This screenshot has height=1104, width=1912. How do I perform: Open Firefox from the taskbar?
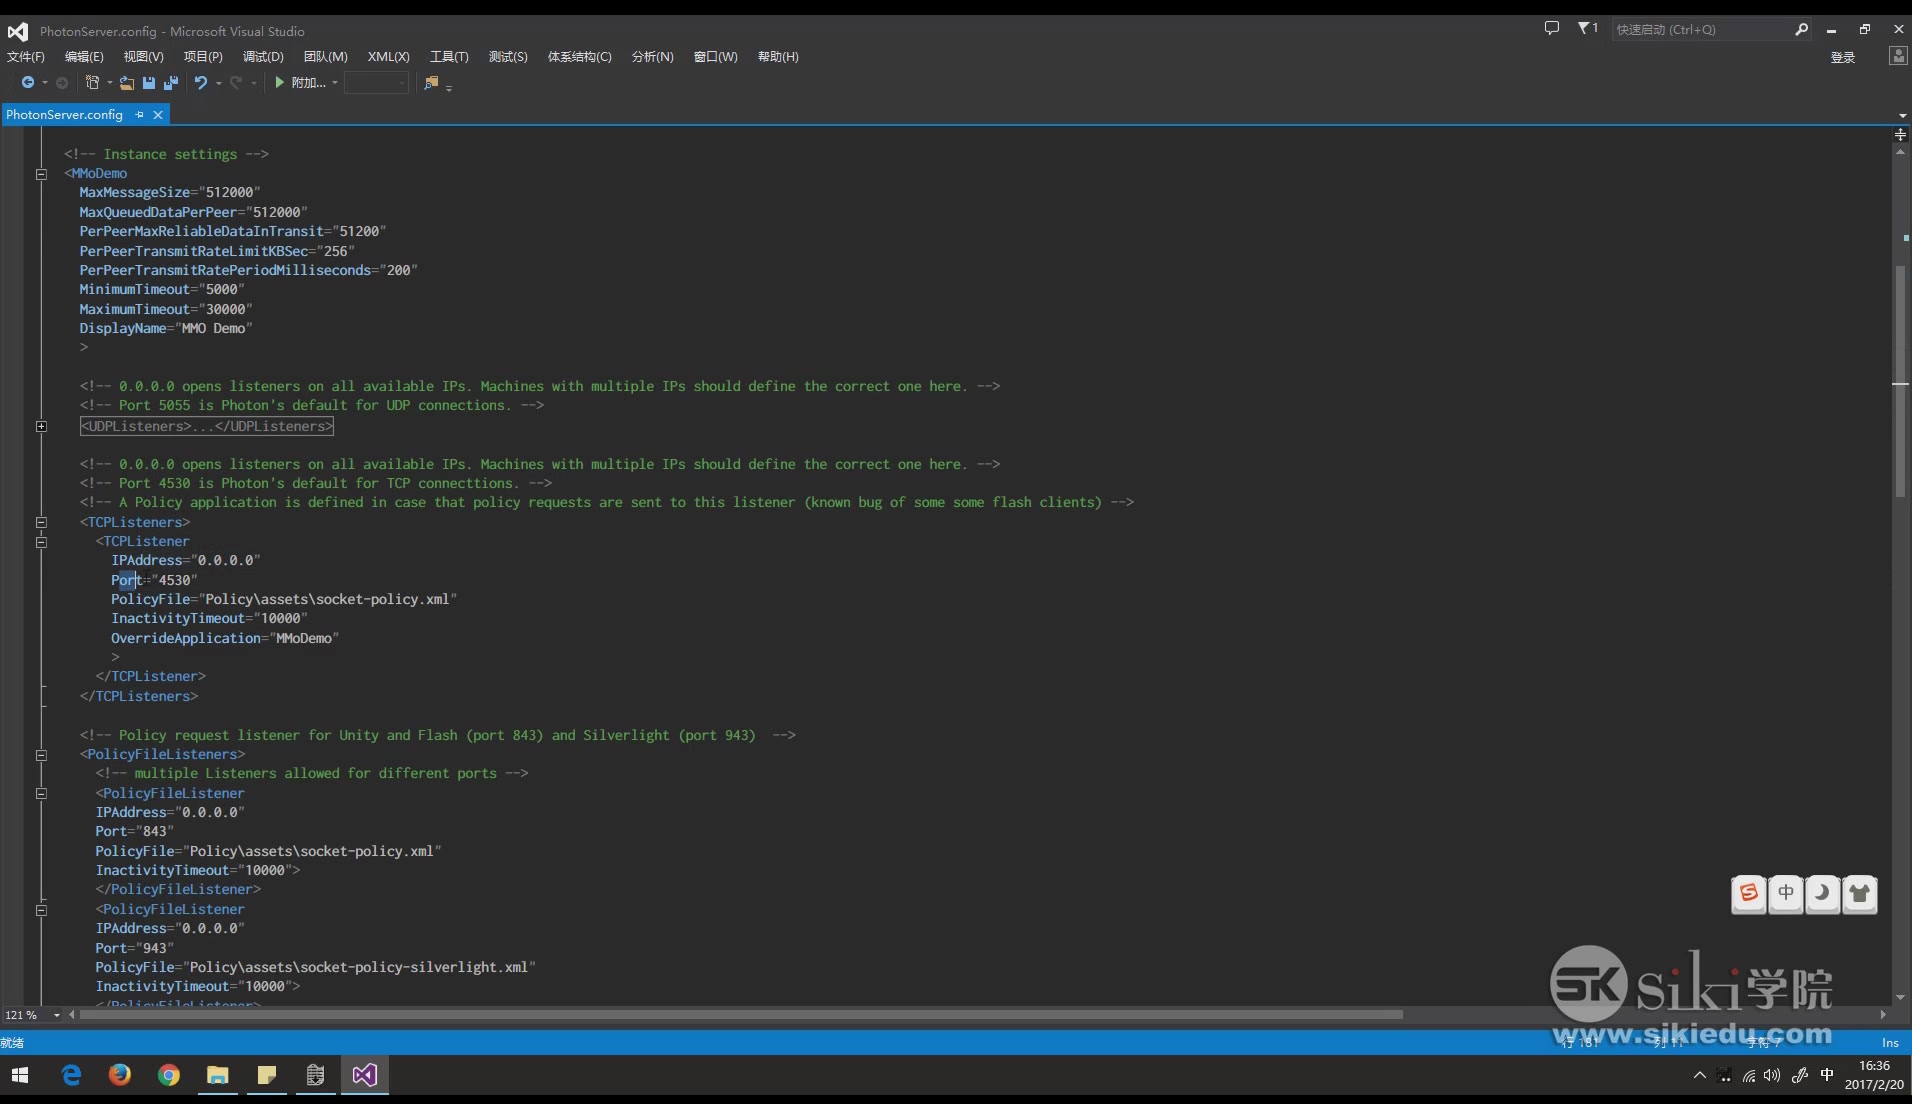point(120,1075)
